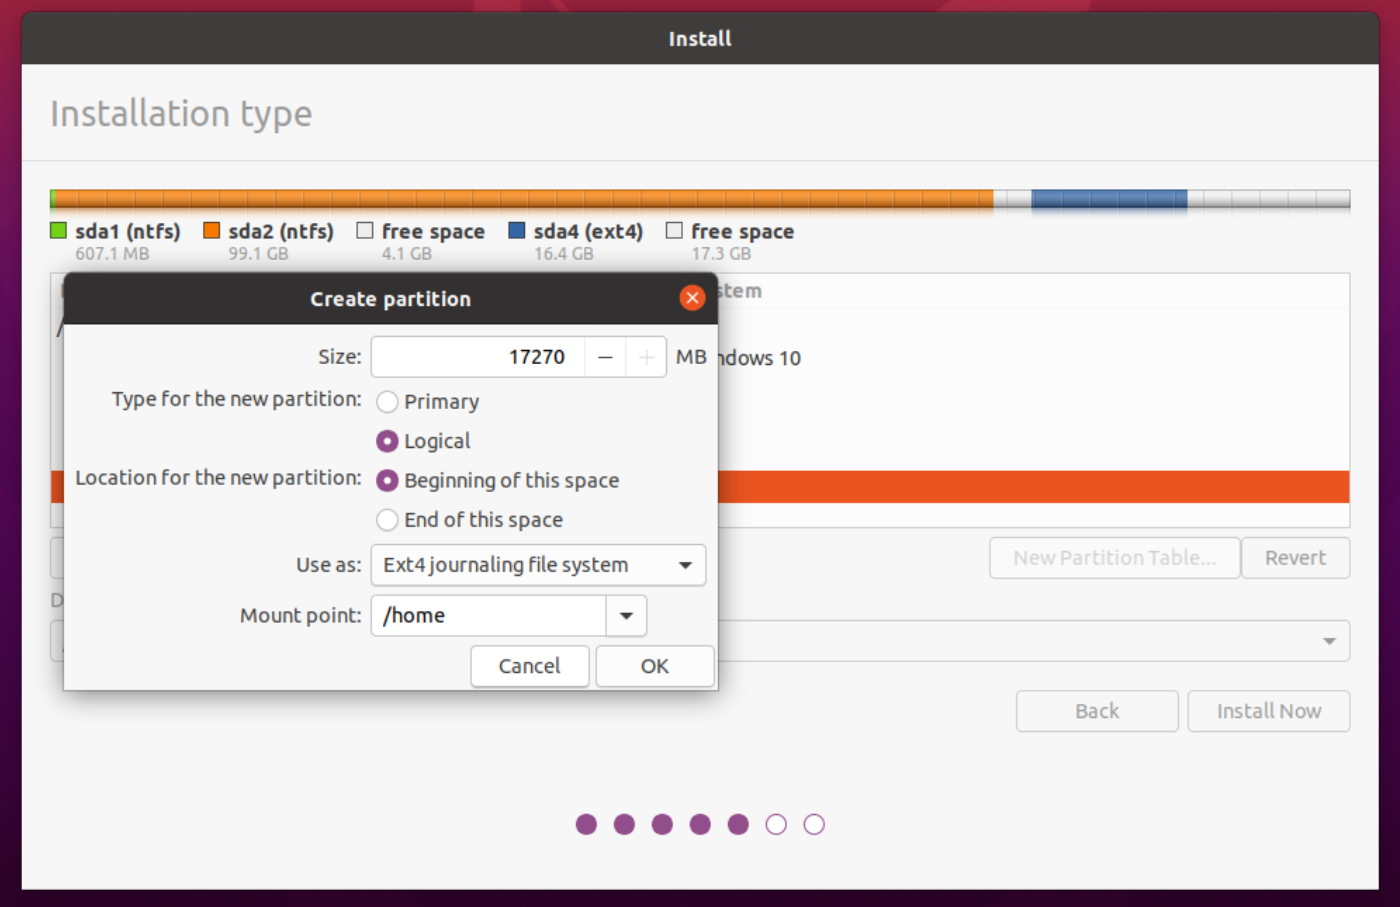Click the fifth filled progress dot
The image size is (1400, 907).
tap(738, 824)
